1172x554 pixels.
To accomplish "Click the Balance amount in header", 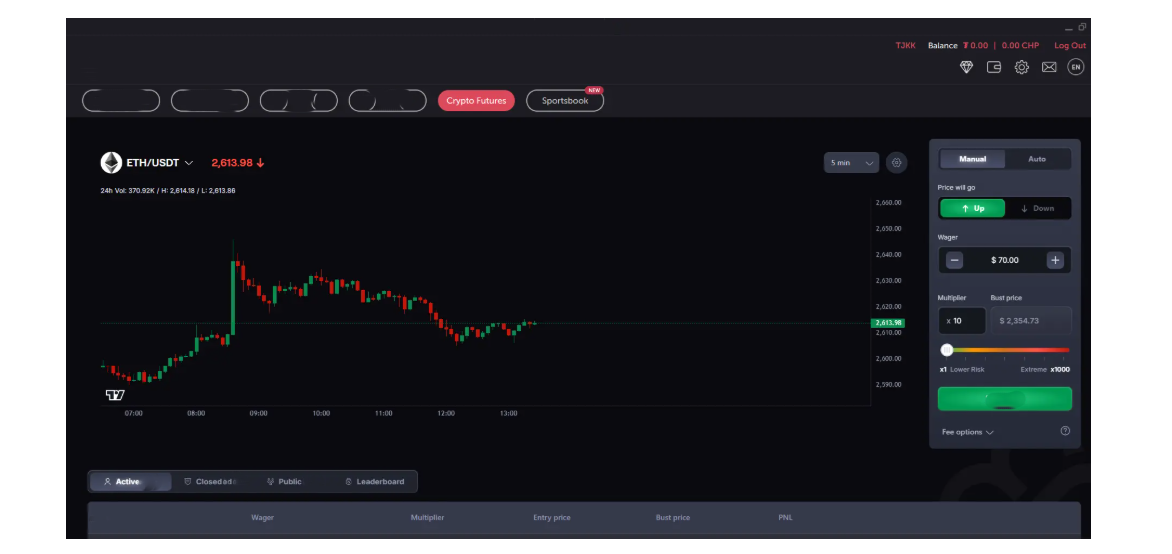I will tap(1001, 46).
